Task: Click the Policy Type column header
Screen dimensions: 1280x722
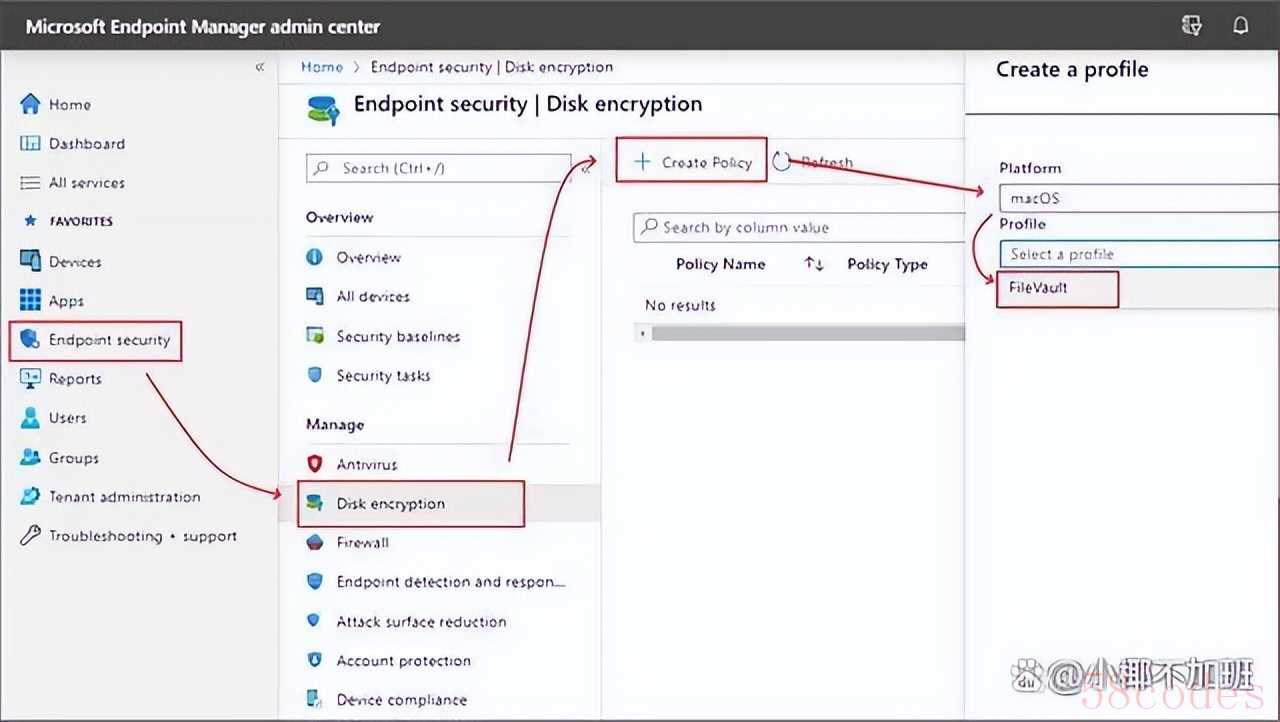Action: pyautogui.click(x=887, y=264)
